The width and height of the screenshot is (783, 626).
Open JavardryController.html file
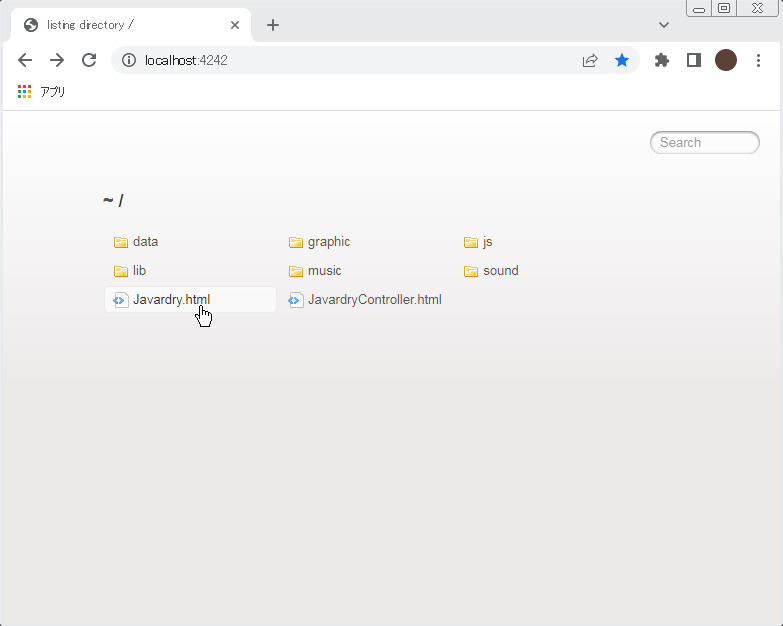(x=375, y=300)
